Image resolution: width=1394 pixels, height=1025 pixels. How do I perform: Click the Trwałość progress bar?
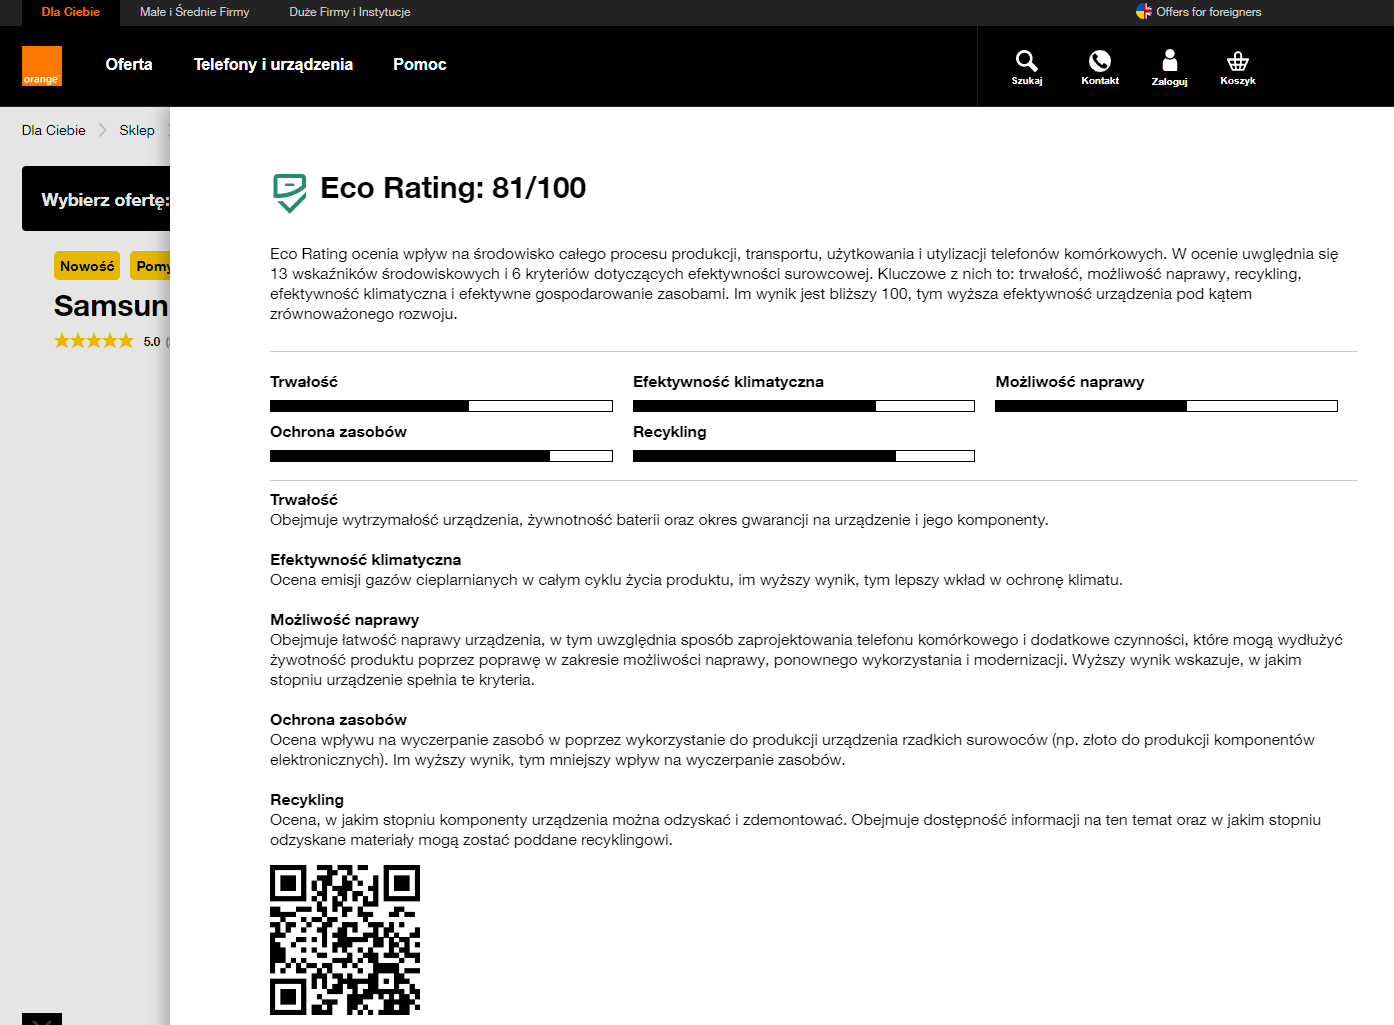pyautogui.click(x=441, y=406)
